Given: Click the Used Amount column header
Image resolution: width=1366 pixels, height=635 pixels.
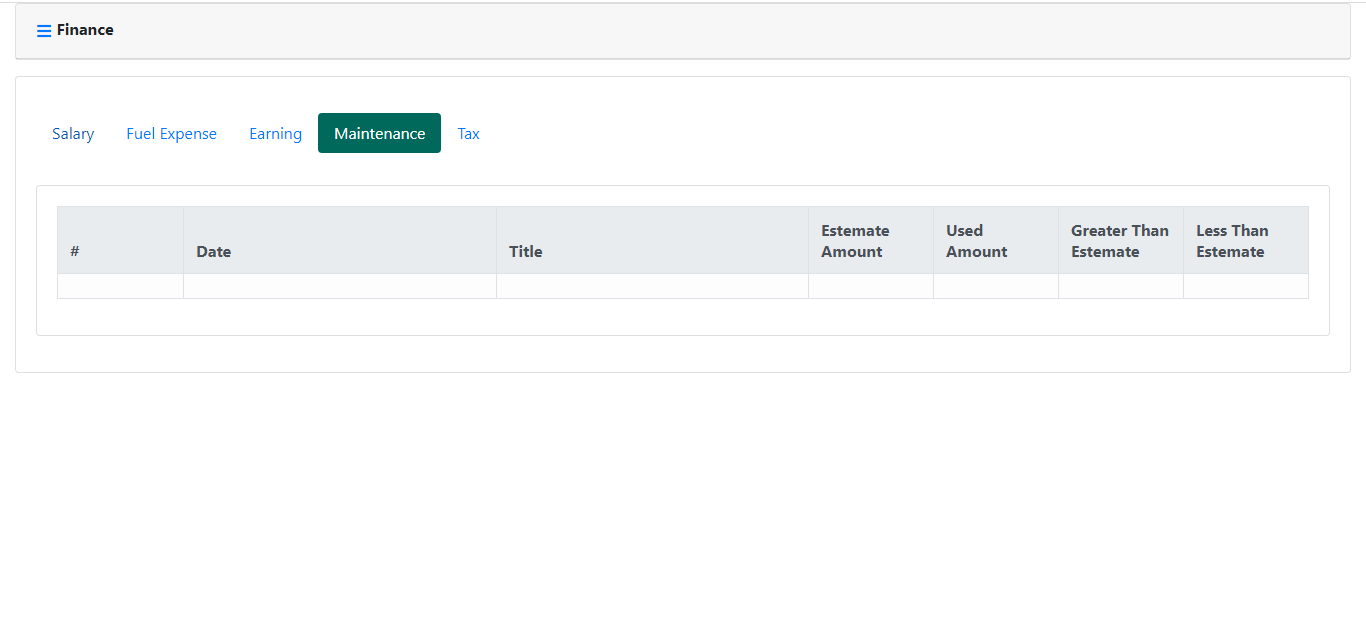Looking at the screenshot, I should (x=996, y=240).
